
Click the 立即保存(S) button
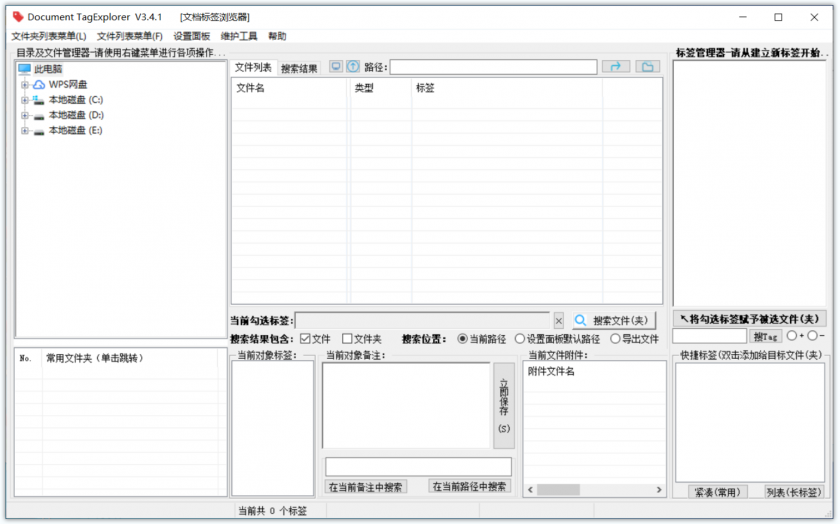point(504,405)
